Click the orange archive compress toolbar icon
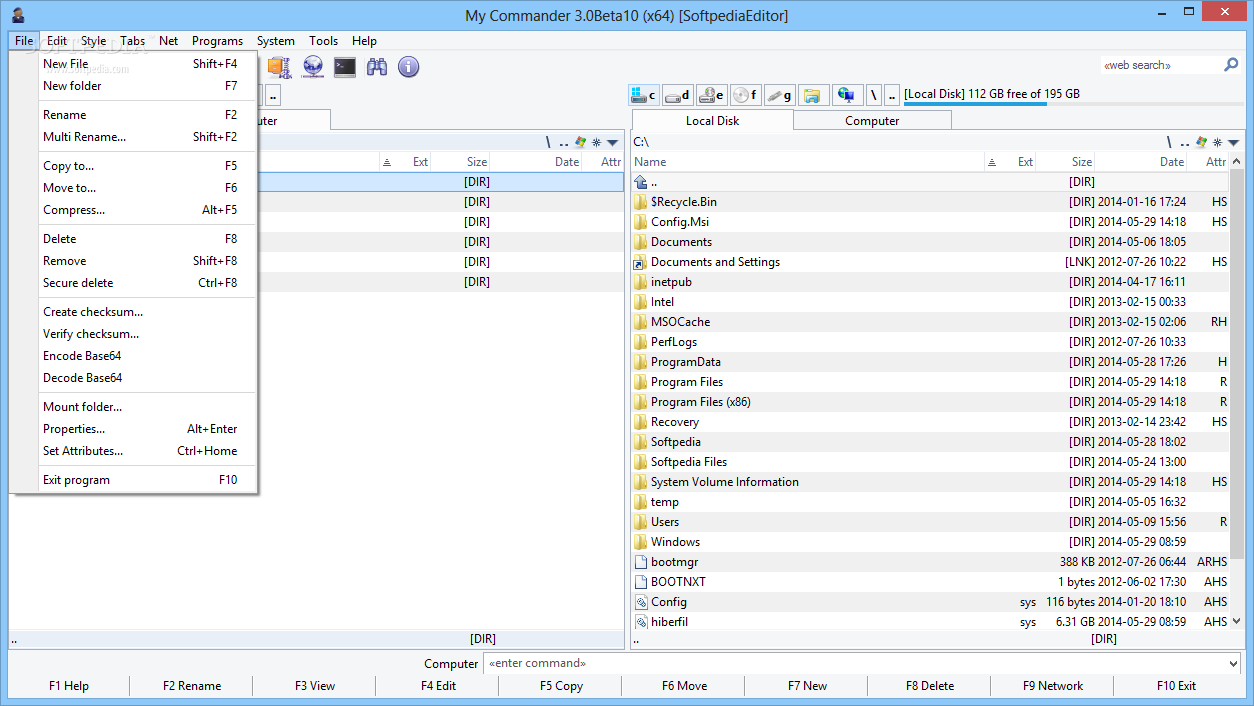This screenshot has height=706, width=1254. [x=278, y=67]
